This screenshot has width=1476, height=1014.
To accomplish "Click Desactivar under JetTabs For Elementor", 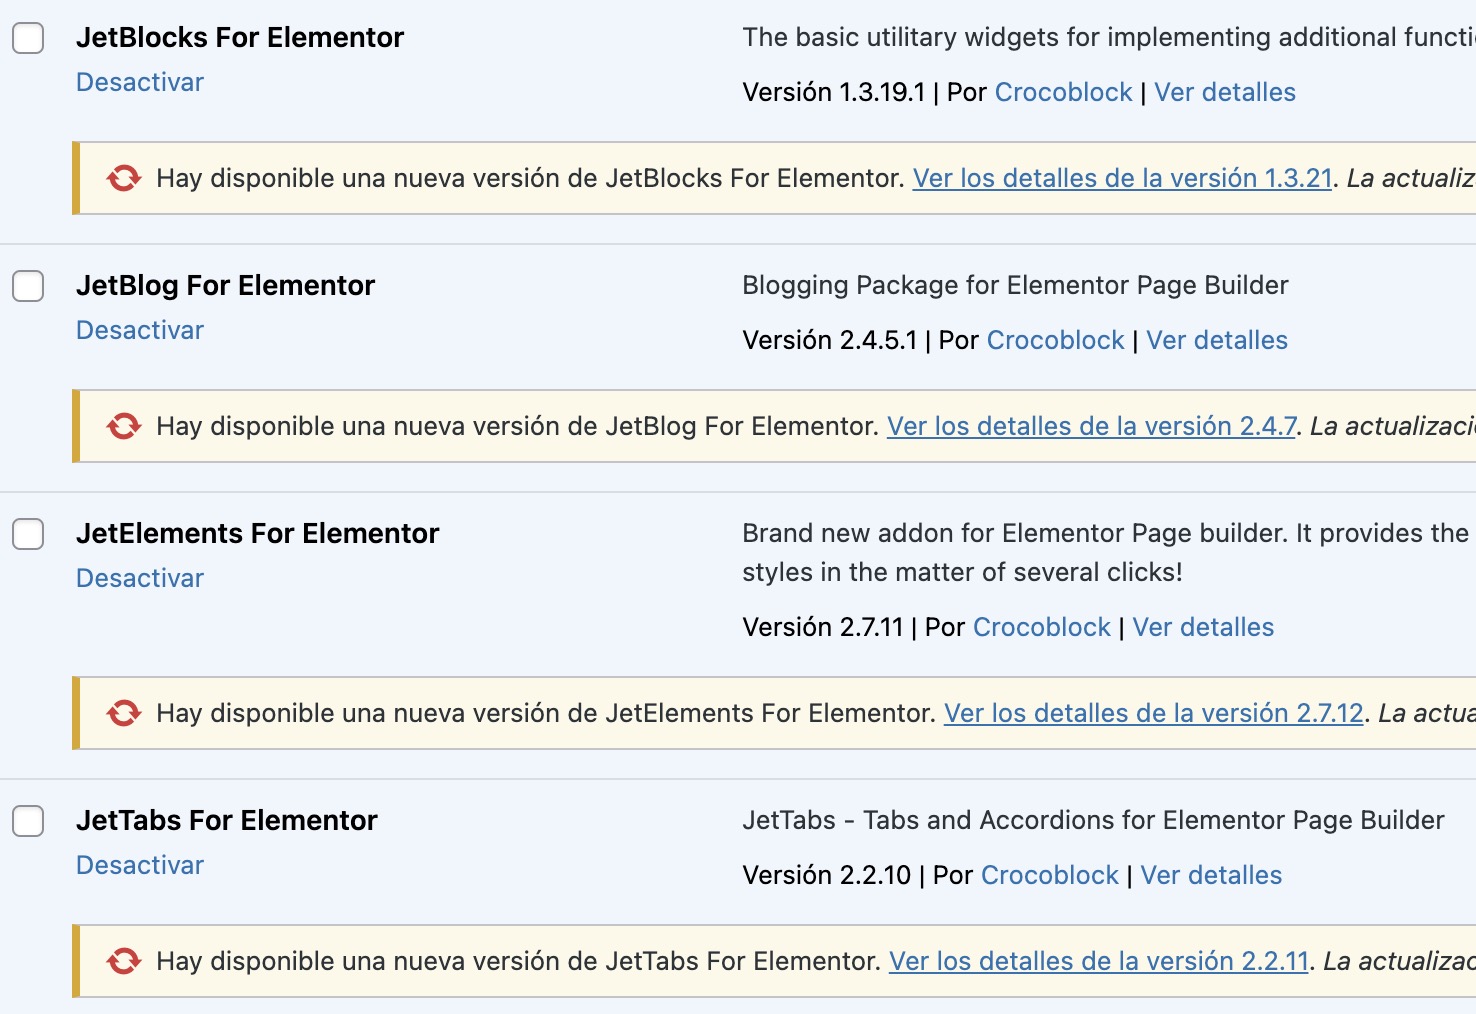I will 140,865.
